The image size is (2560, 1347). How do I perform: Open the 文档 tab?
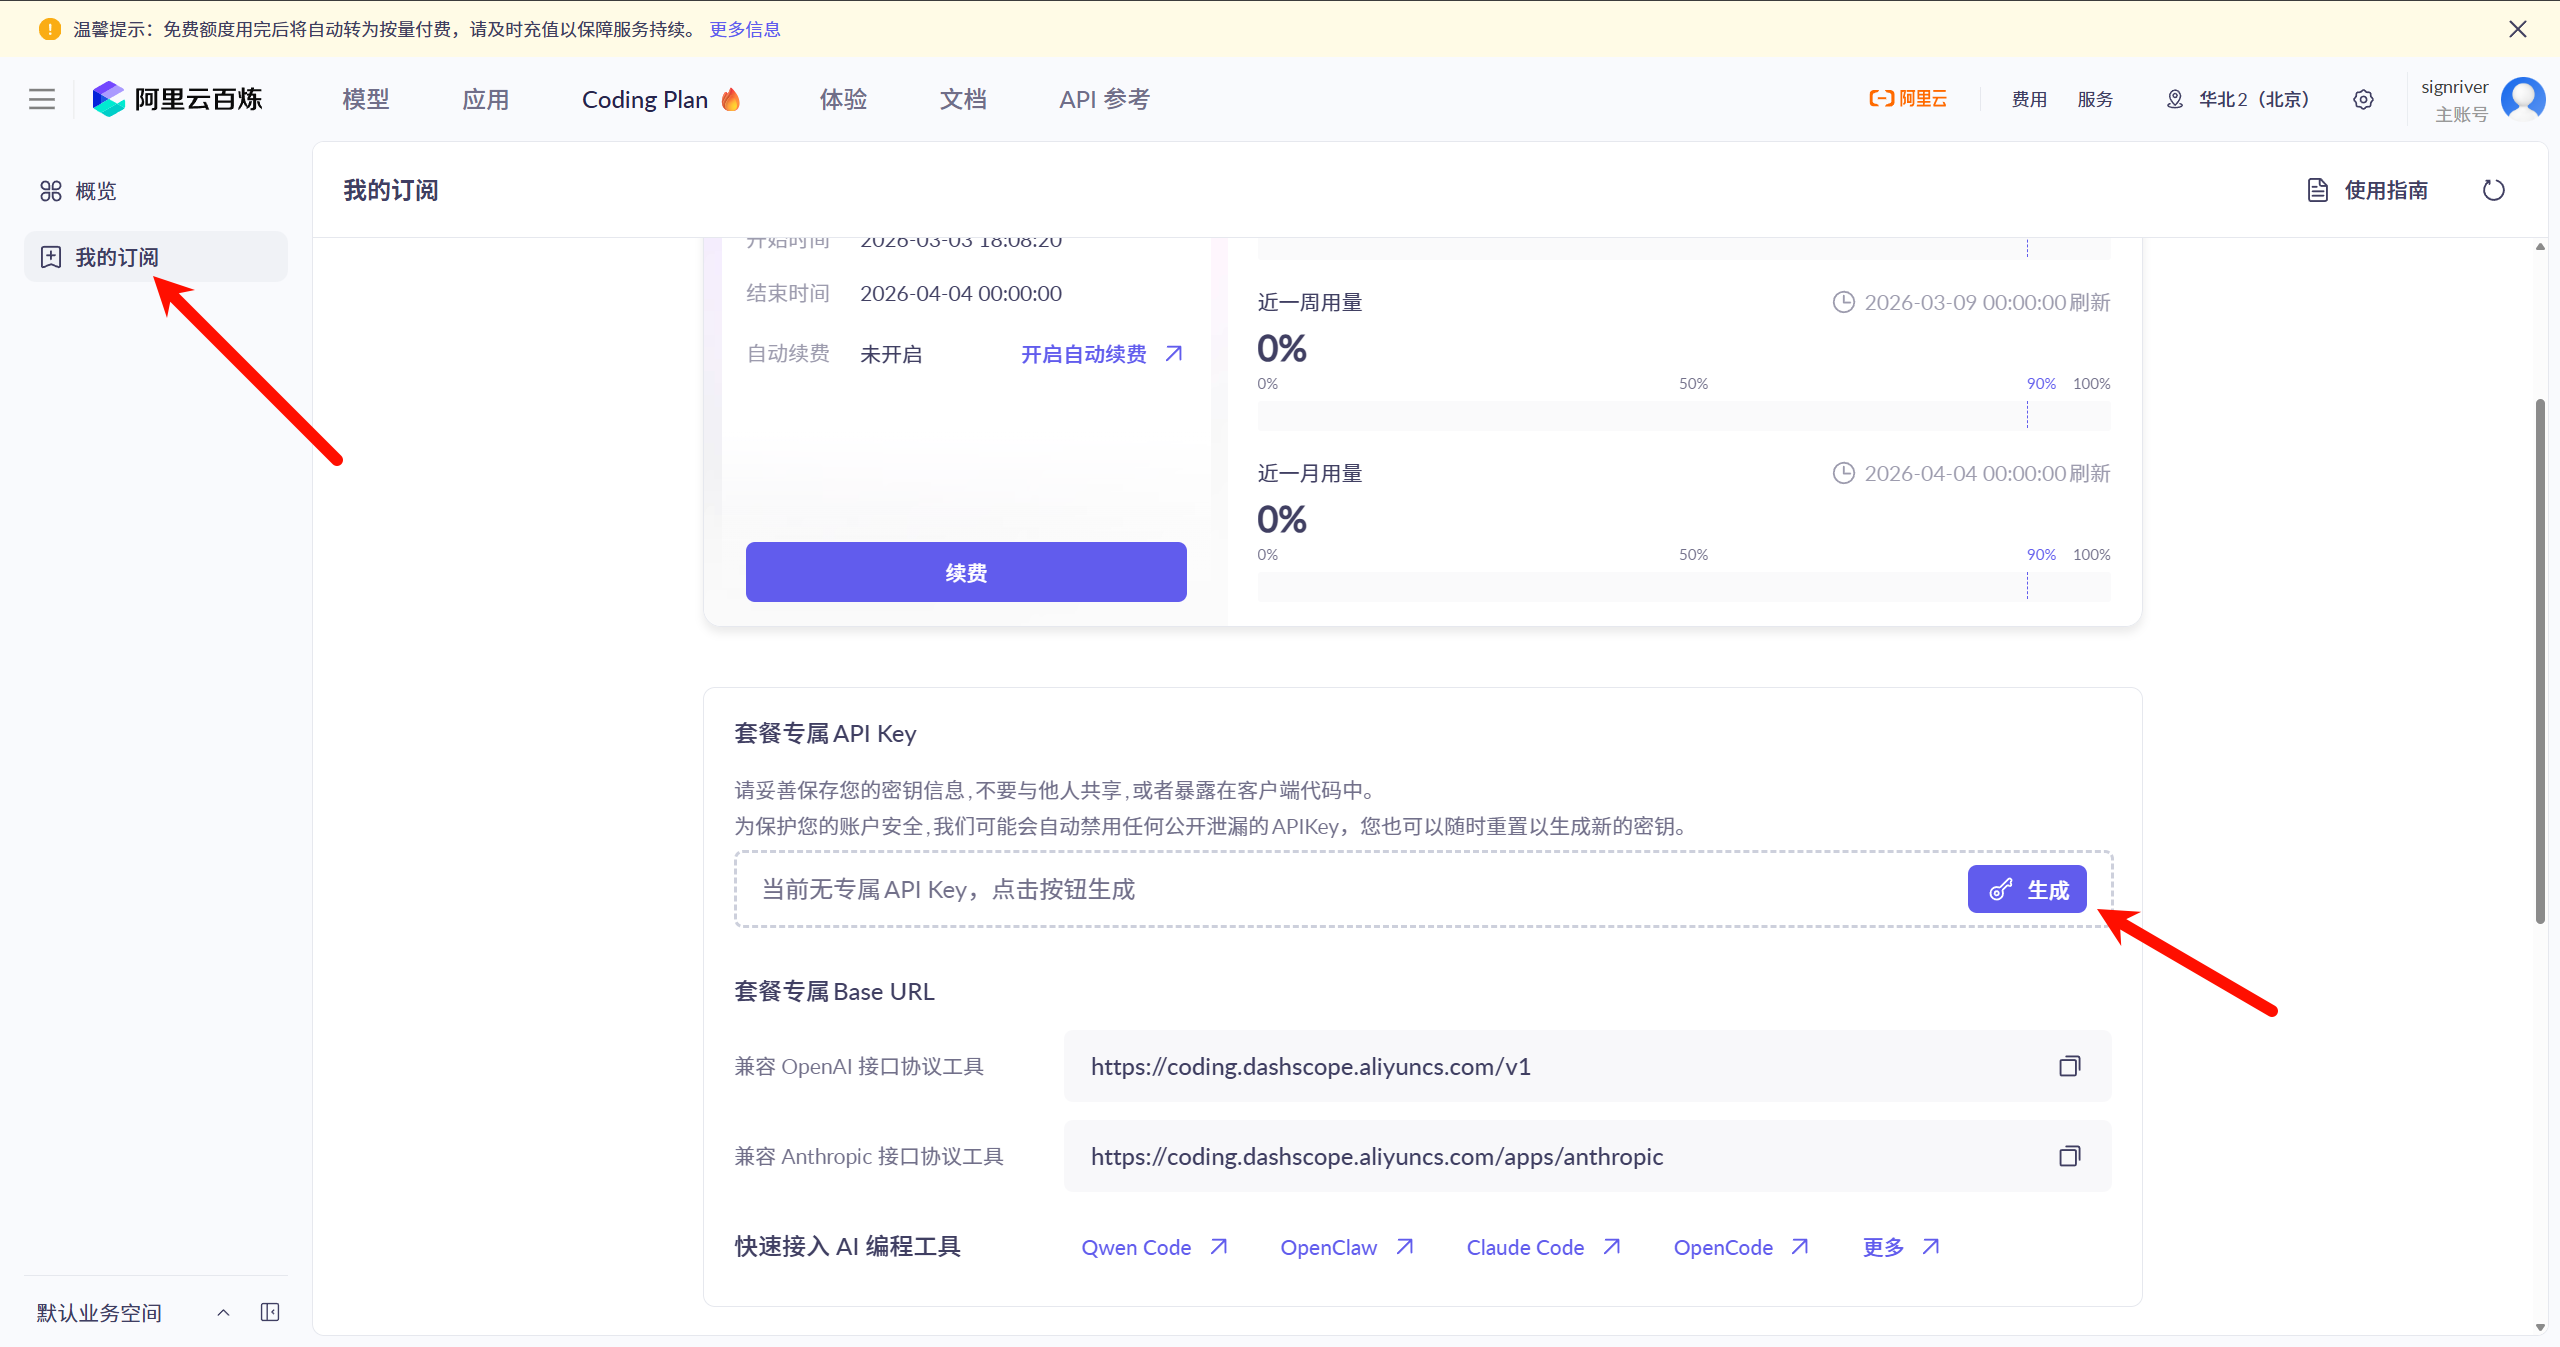coord(964,99)
